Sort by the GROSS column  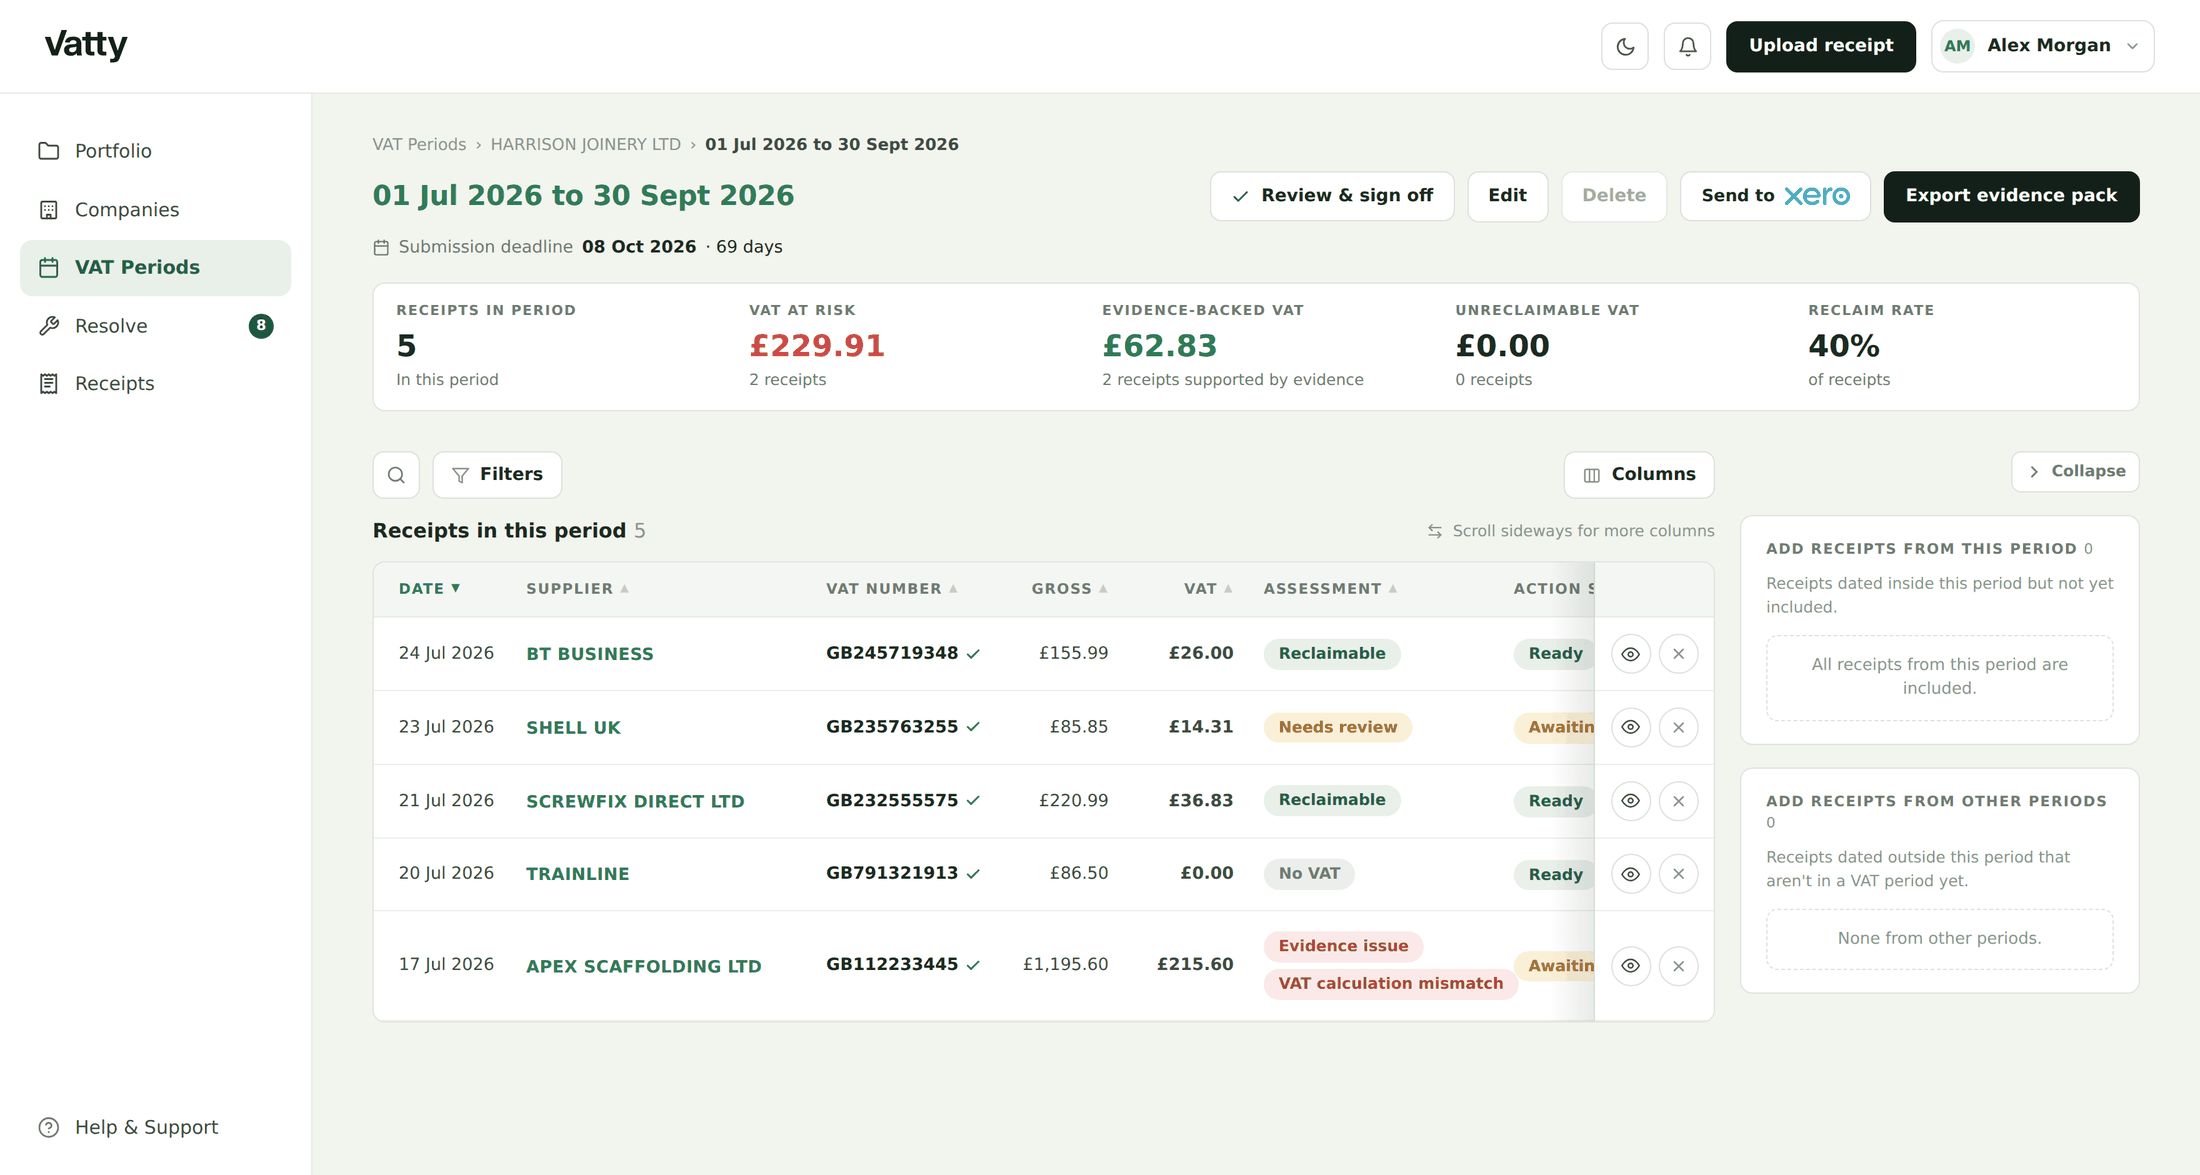(x=1069, y=589)
